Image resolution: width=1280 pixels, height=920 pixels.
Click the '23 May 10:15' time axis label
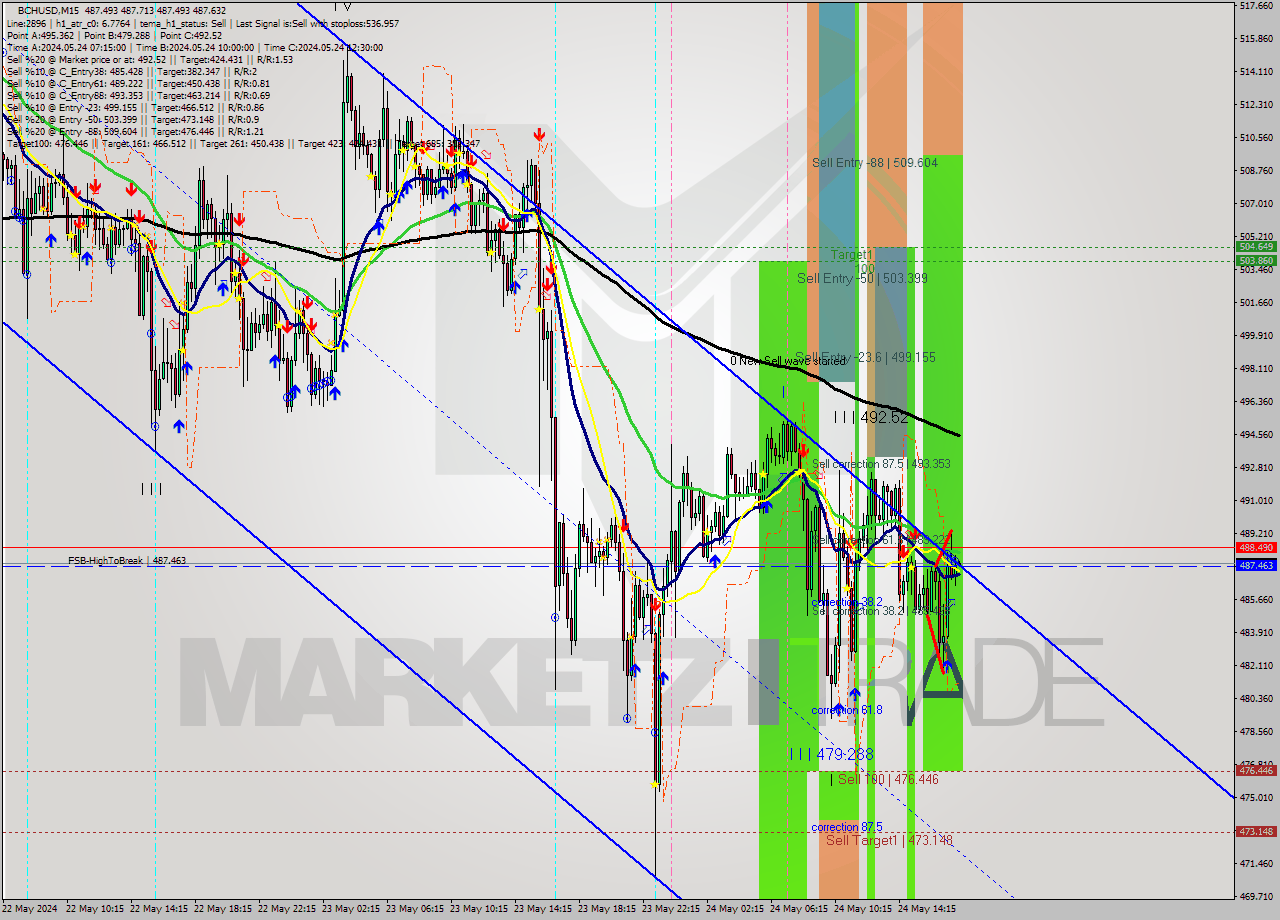coord(479,909)
